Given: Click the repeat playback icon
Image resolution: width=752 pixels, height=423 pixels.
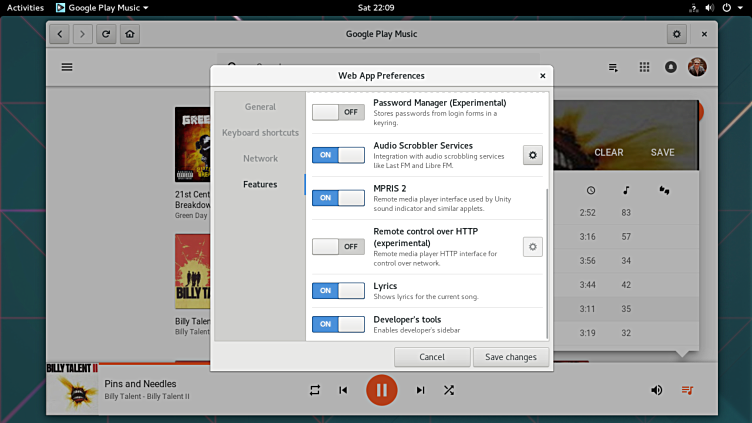Looking at the screenshot, I should click(315, 390).
